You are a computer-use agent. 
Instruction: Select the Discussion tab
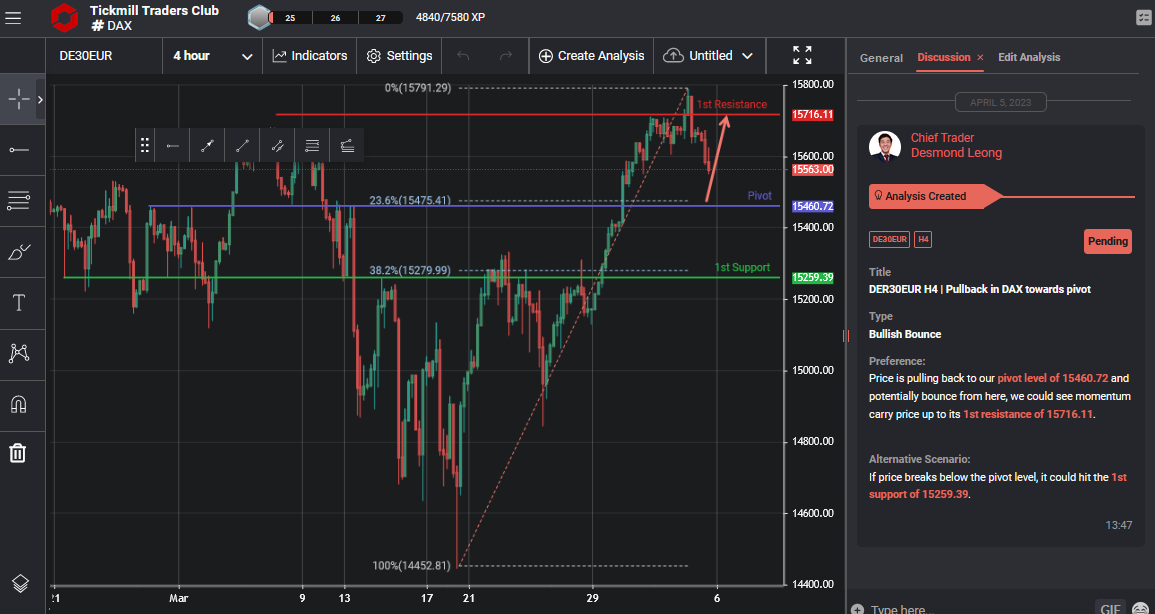pyautogui.click(x=944, y=57)
